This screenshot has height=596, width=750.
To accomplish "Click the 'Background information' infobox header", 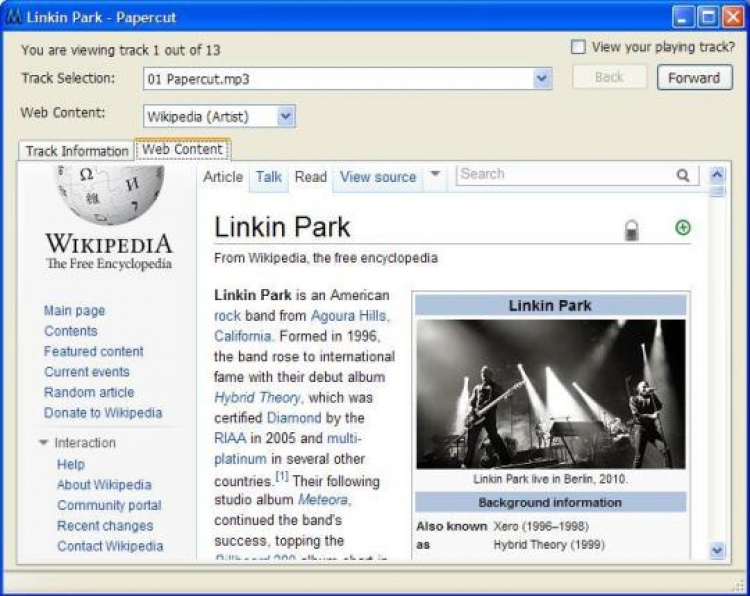I will [551, 503].
